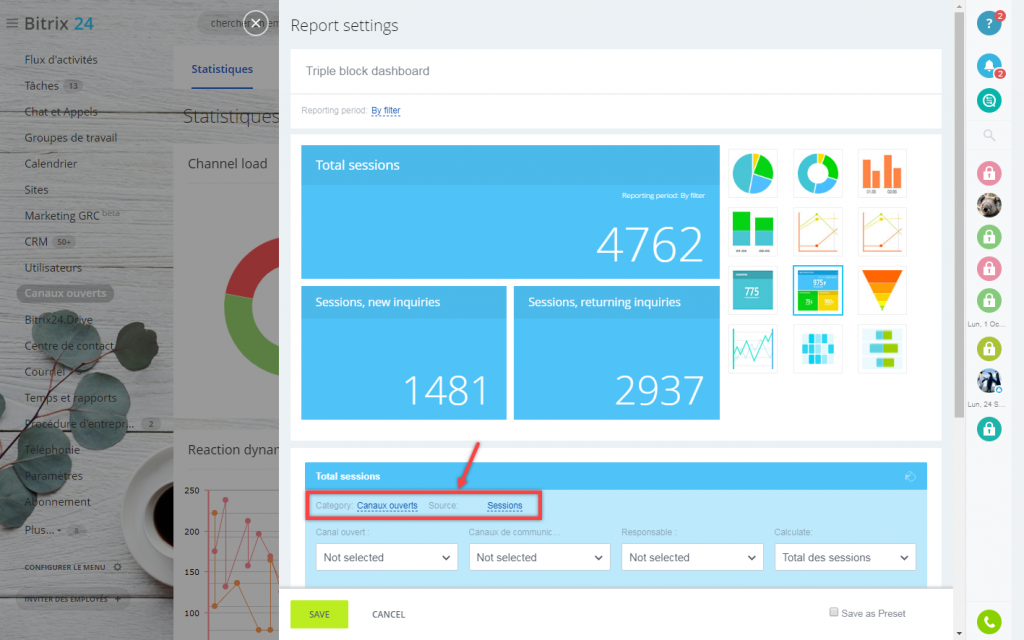The height and width of the screenshot is (640, 1024).
Task: Click Inviter des employés button
Action: coord(72,599)
